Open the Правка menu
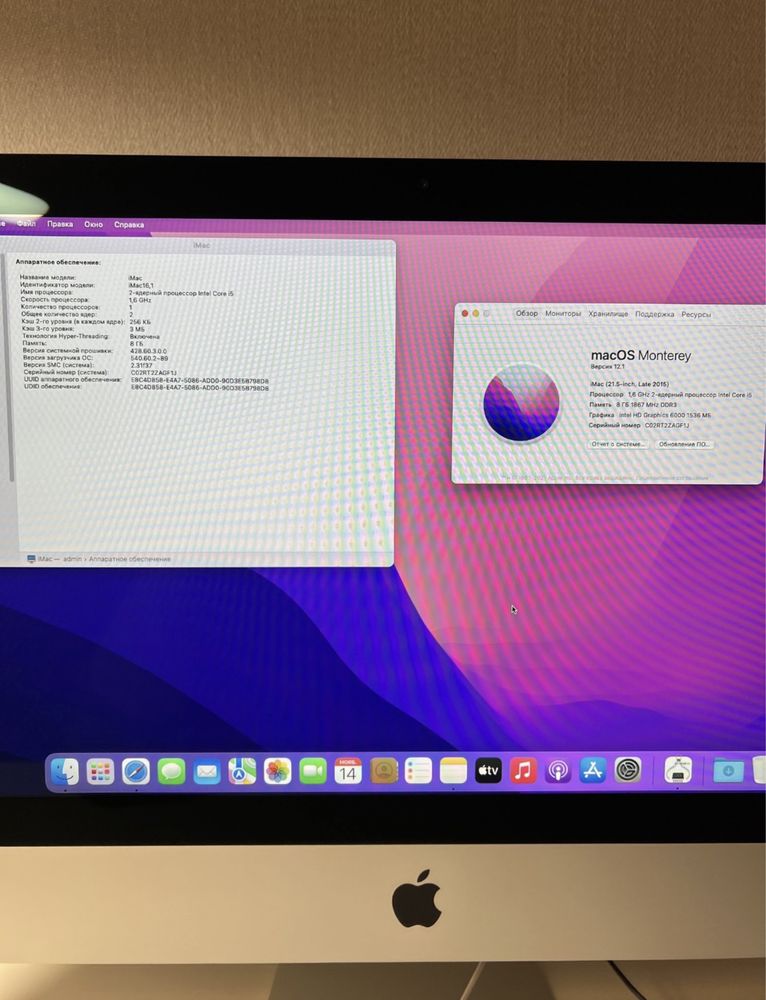 click(60, 224)
